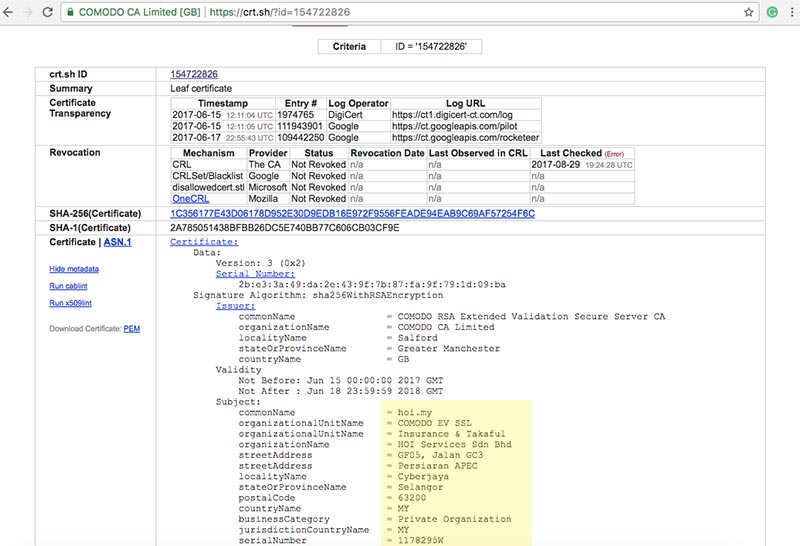800x546 pixels.
Task: Select the subject serialNumber 1178295W
Action: tap(420, 540)
